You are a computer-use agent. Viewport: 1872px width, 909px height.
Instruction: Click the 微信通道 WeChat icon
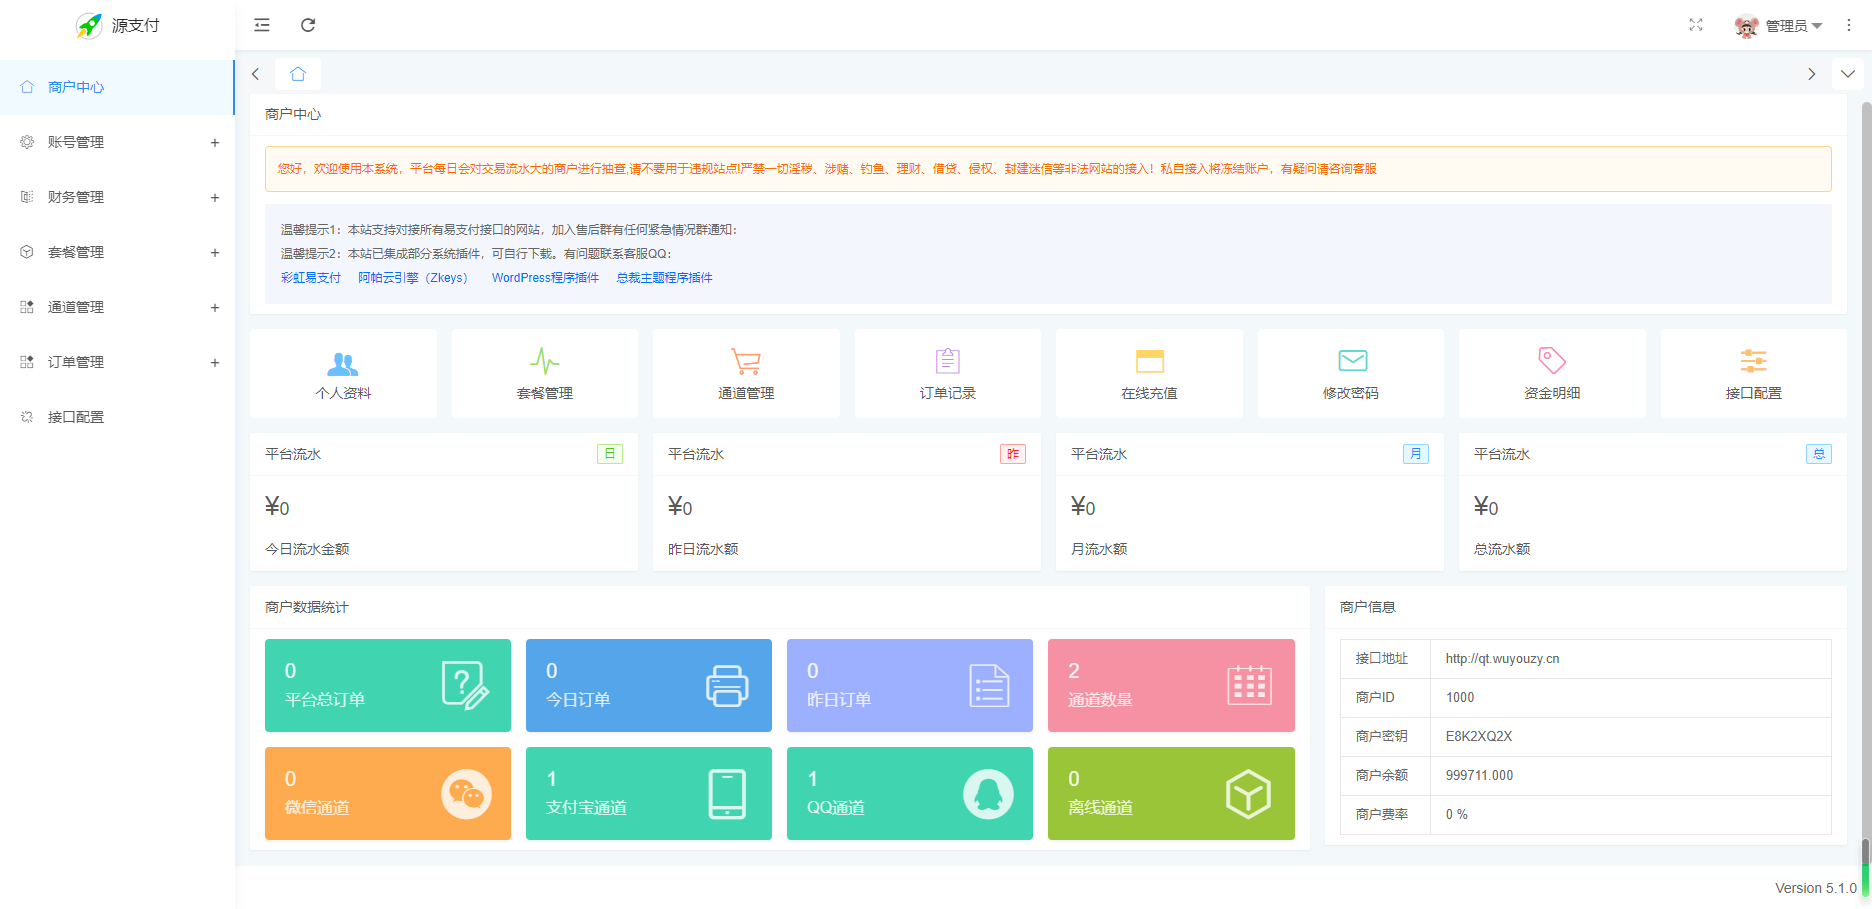click(466, 794)
